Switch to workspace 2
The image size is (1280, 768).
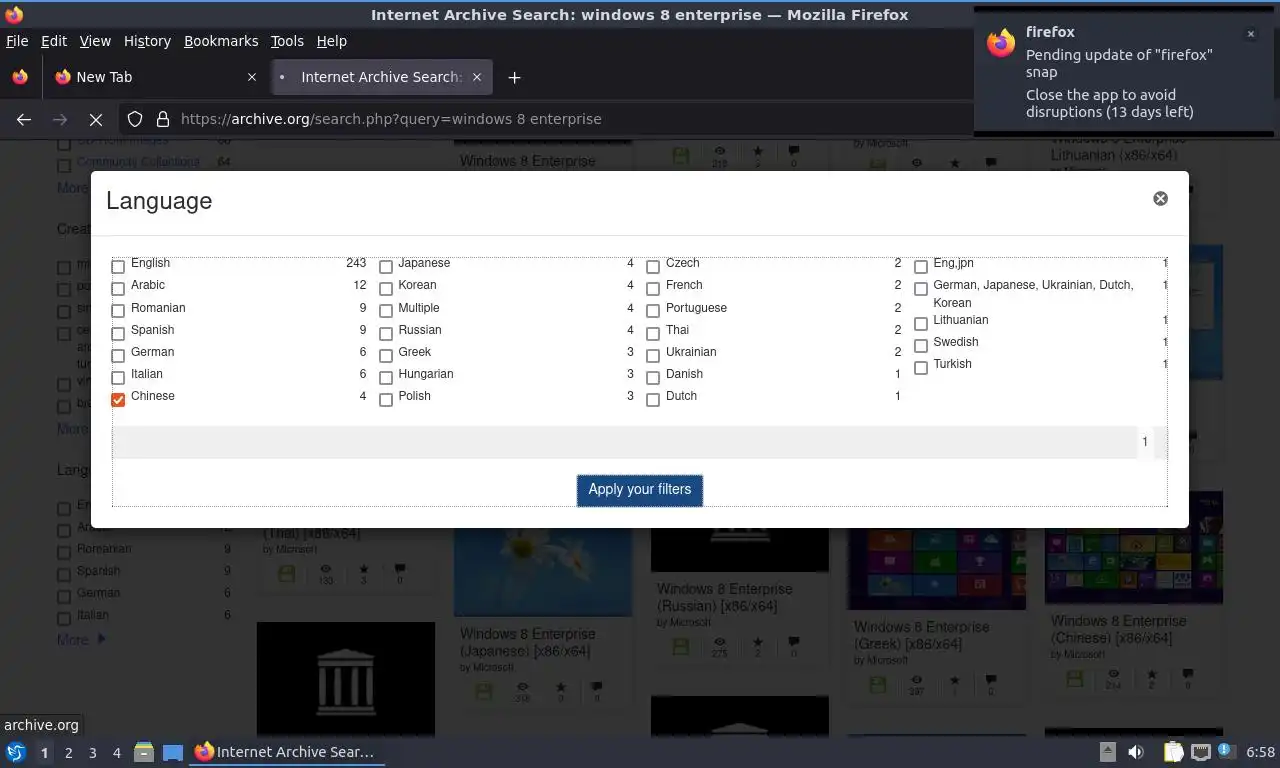(x=68, y=753)
